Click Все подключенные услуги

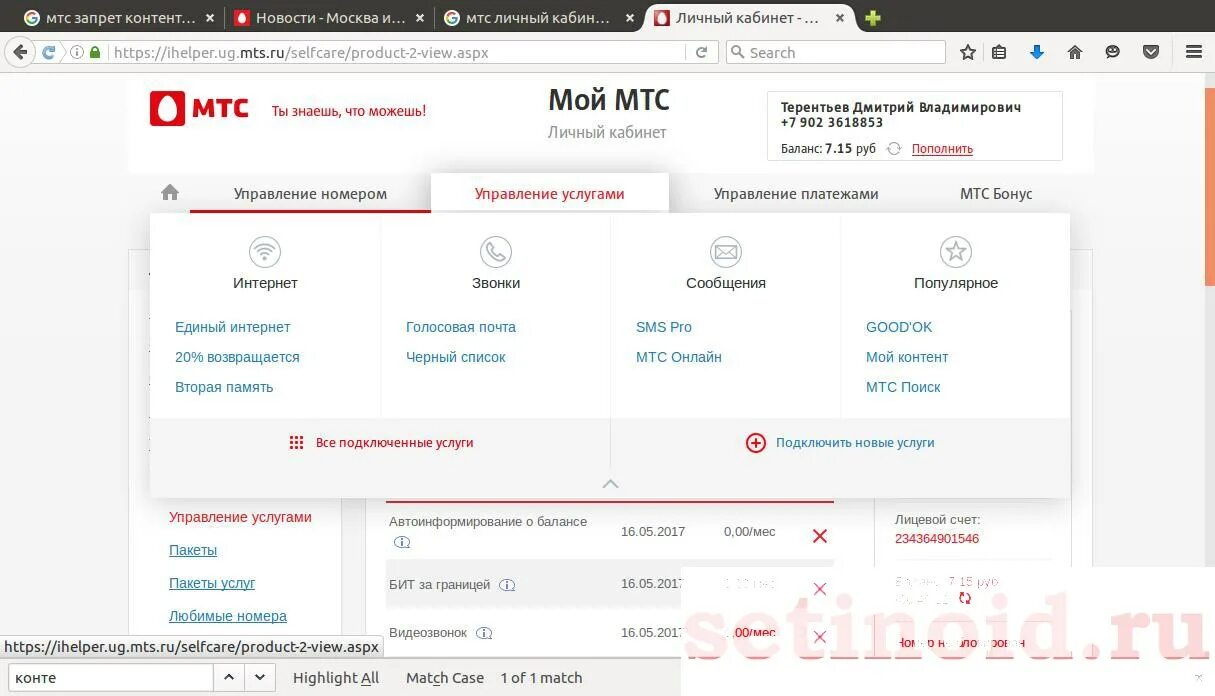[394, 443]
